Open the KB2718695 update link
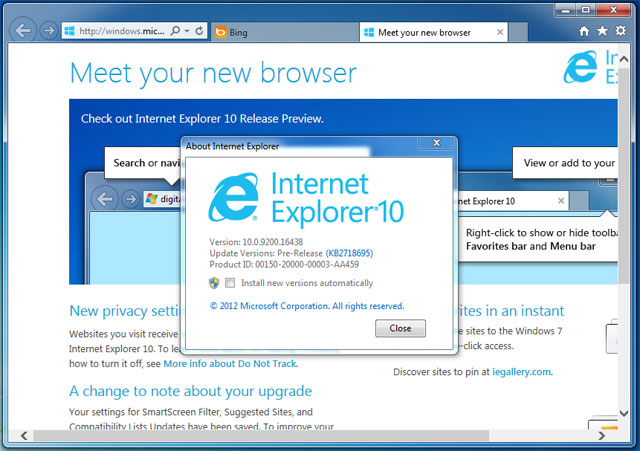The image size is (640, 451). (349, 253)
